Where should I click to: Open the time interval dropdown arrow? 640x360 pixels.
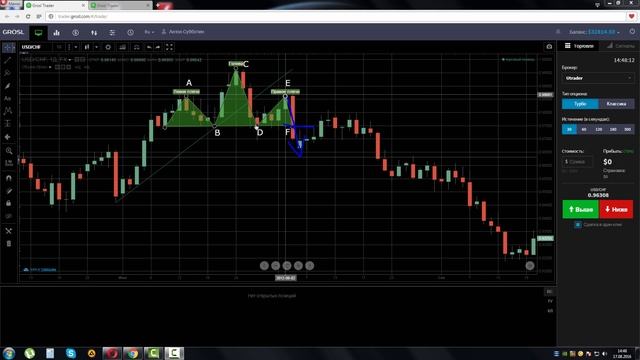click(x=76, y=47)
